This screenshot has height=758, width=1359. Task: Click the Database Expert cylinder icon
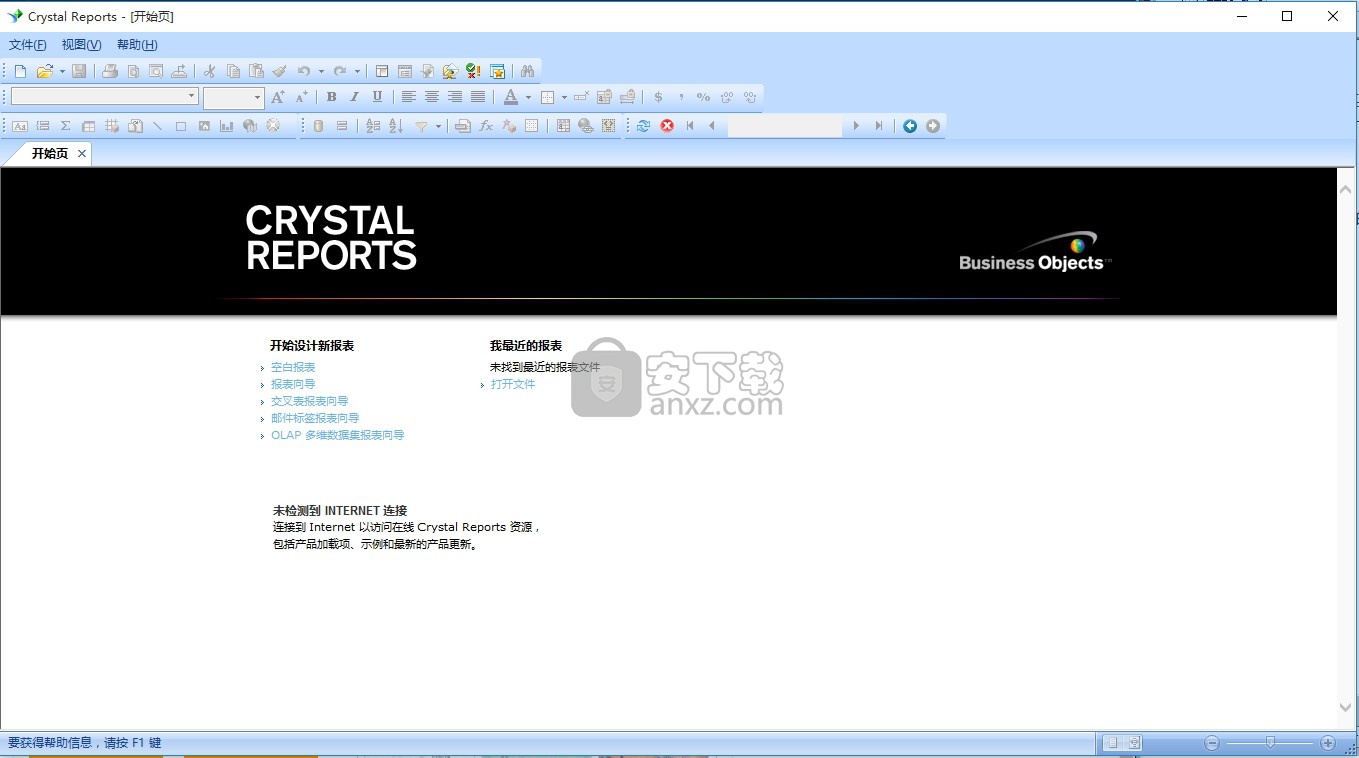[x=319, y=126]
